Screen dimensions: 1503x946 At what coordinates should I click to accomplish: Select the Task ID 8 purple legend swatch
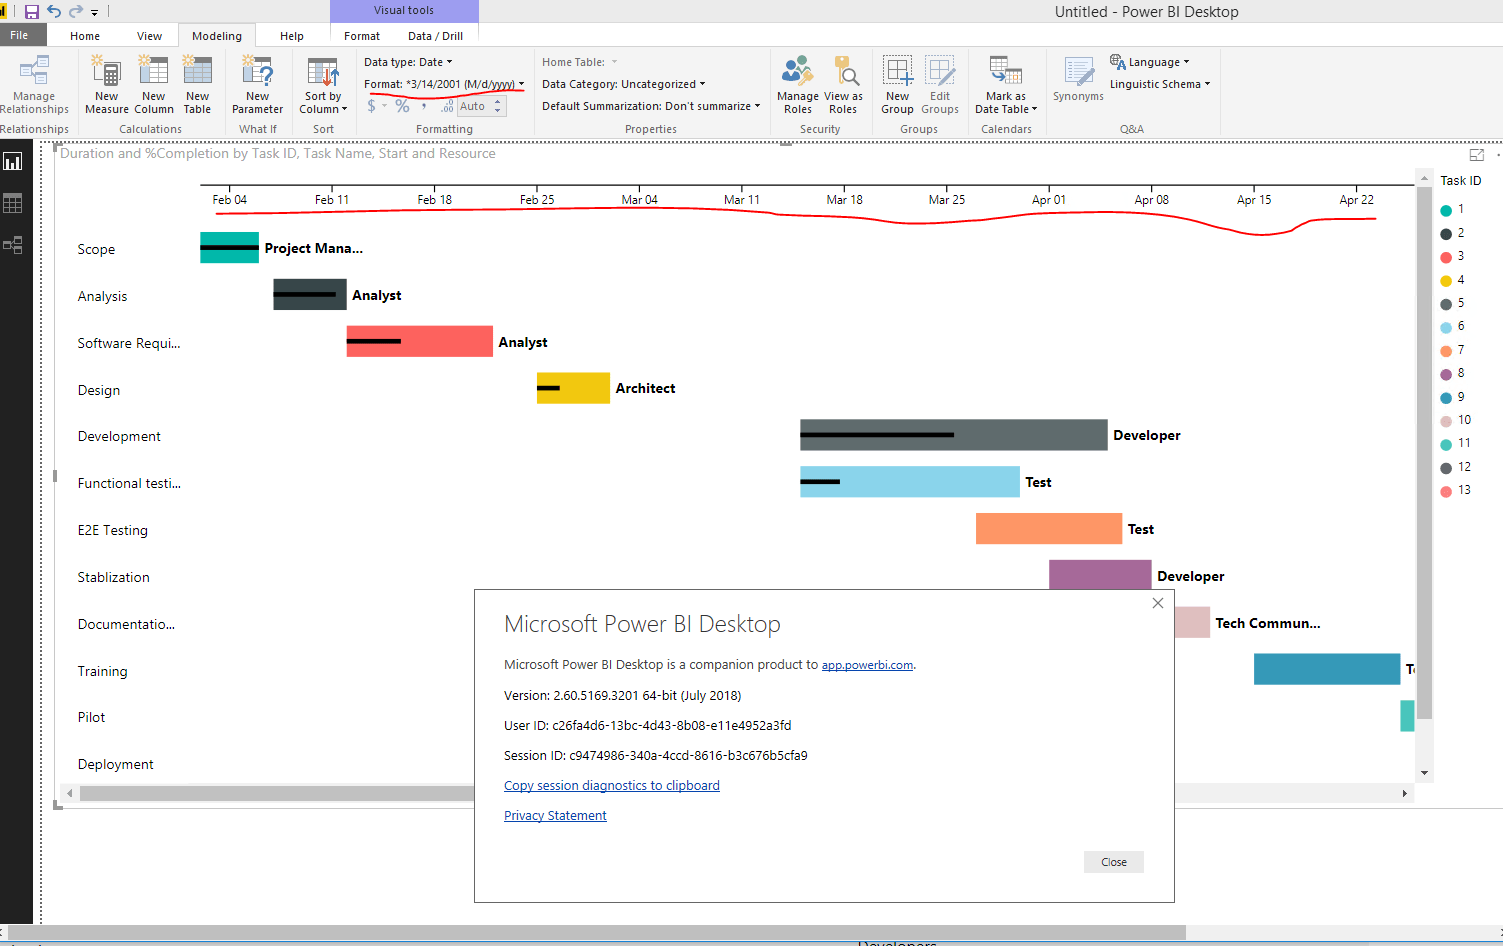(1446, 374)
